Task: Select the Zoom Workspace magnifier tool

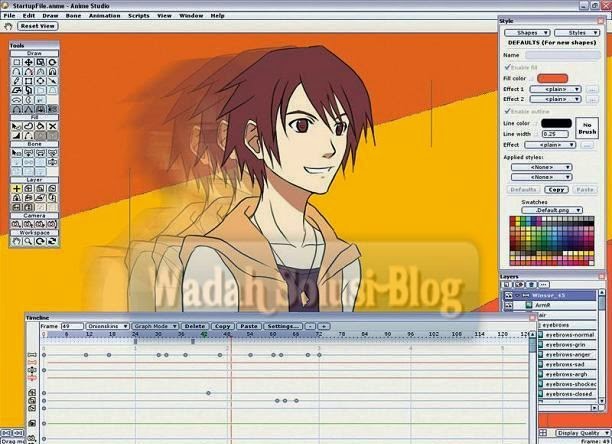Action: (28, 242)
